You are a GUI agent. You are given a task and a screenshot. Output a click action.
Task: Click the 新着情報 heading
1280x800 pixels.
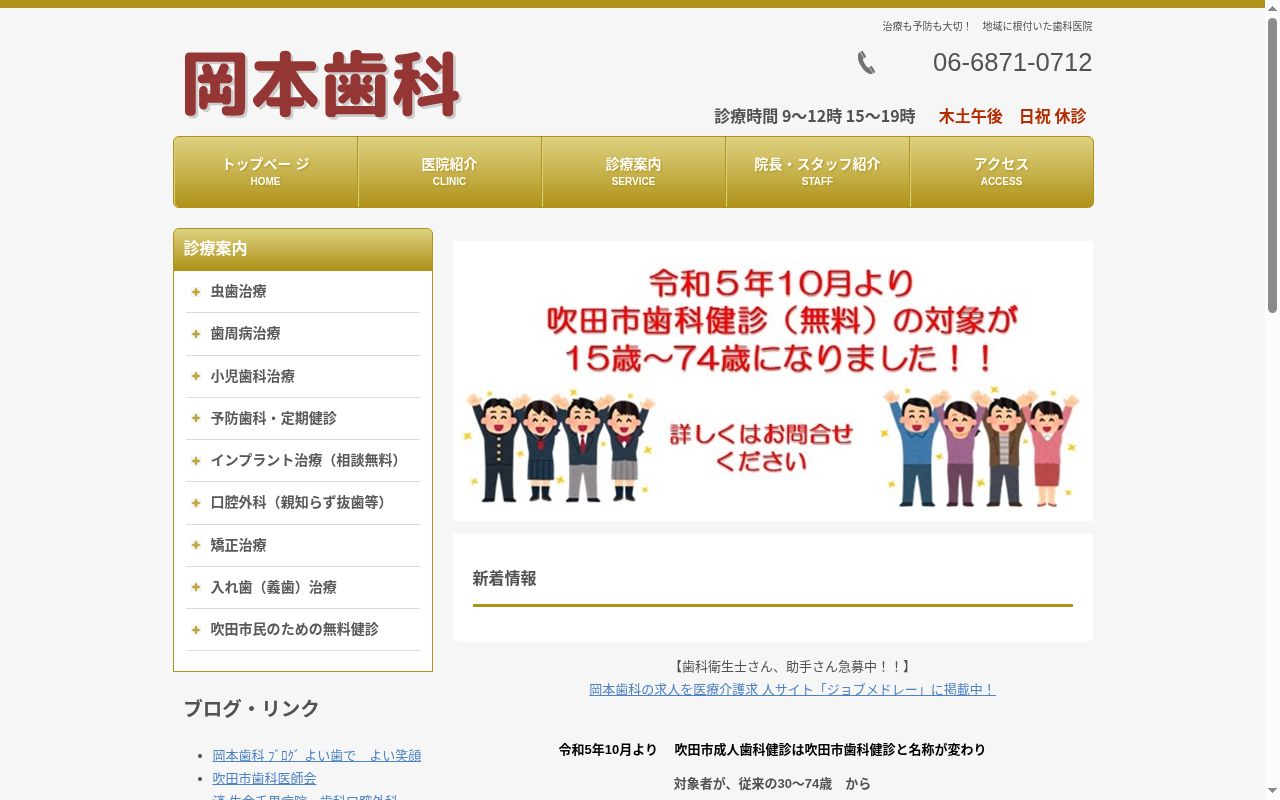[504, 579]
